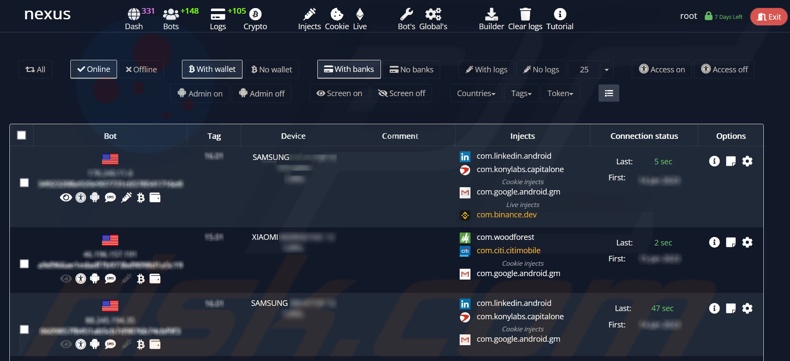Select the No logs filter
Viewport: 790px width, 361px height.
pyautogui.click(x=541, y=69)
